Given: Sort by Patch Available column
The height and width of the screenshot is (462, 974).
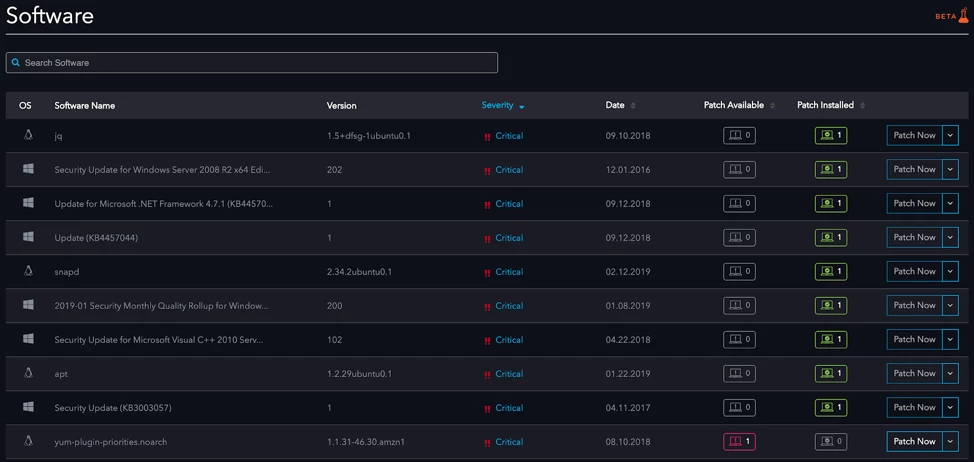Looking at the screenshot, I should (x=739, y=106).
